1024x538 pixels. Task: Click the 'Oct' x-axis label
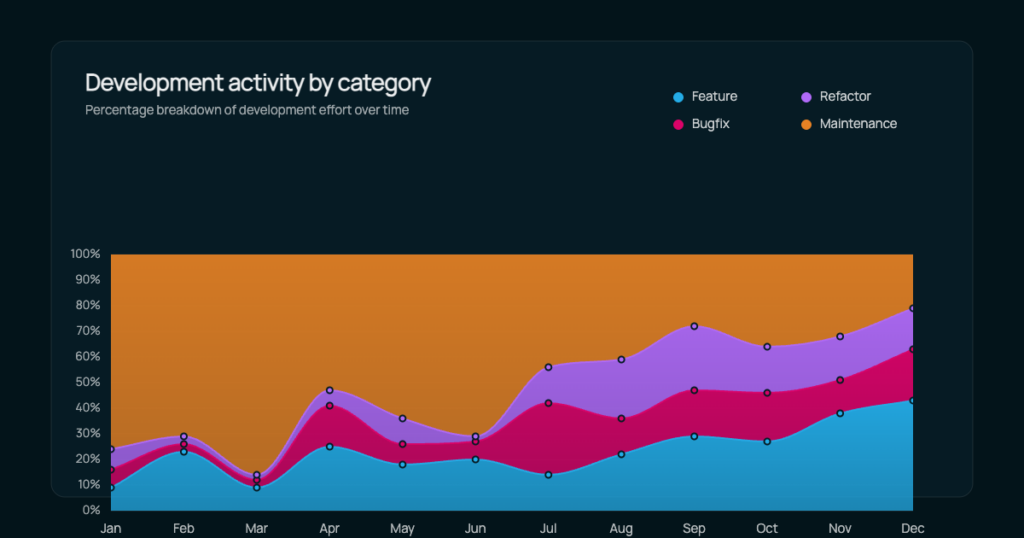pyautogui.click(x=767, y=528)
